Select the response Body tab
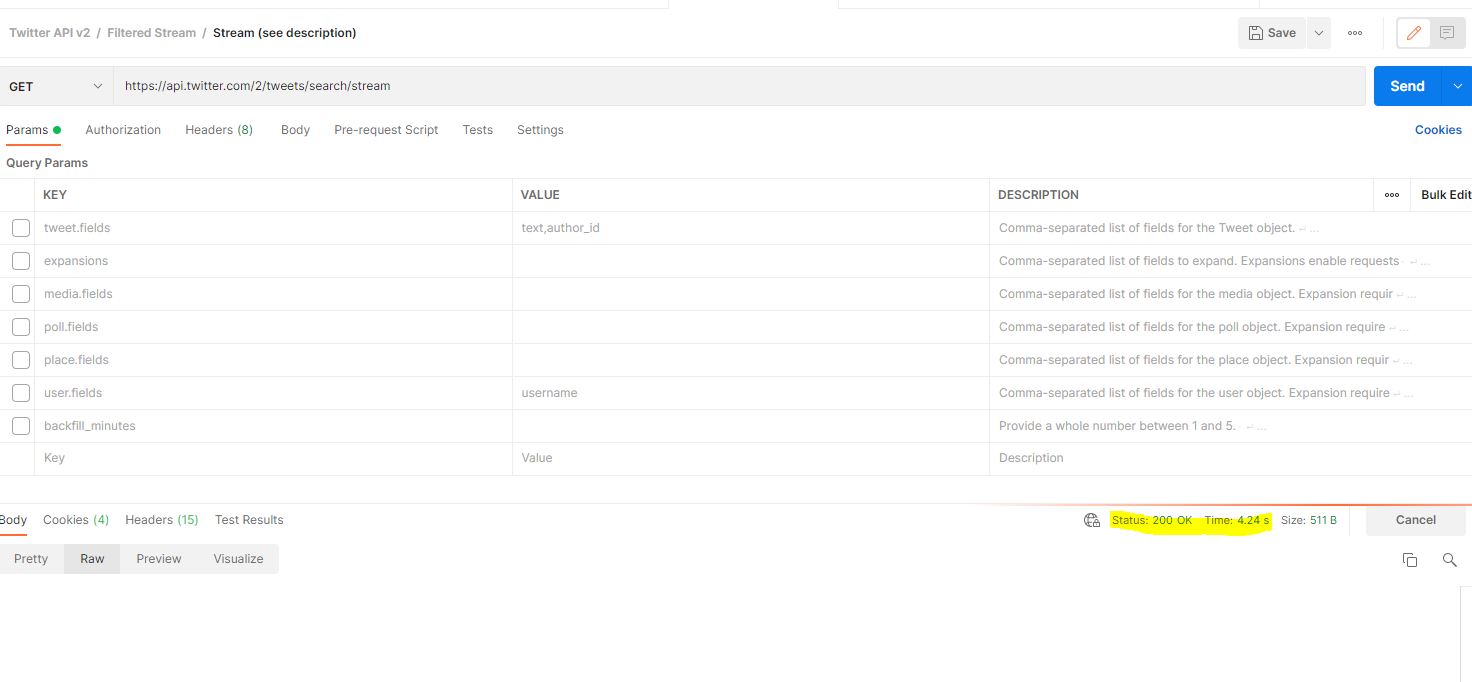Image resolution: width=1472 pixels, height=682 pixels. pos(13,520)
